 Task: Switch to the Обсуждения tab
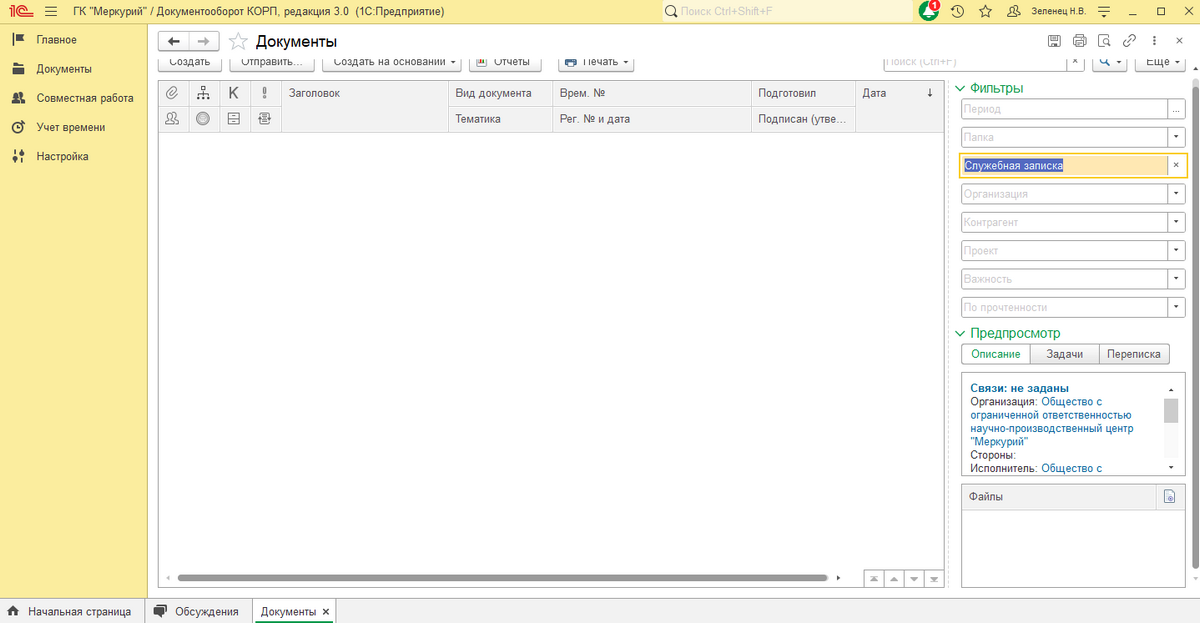(206, 611)
